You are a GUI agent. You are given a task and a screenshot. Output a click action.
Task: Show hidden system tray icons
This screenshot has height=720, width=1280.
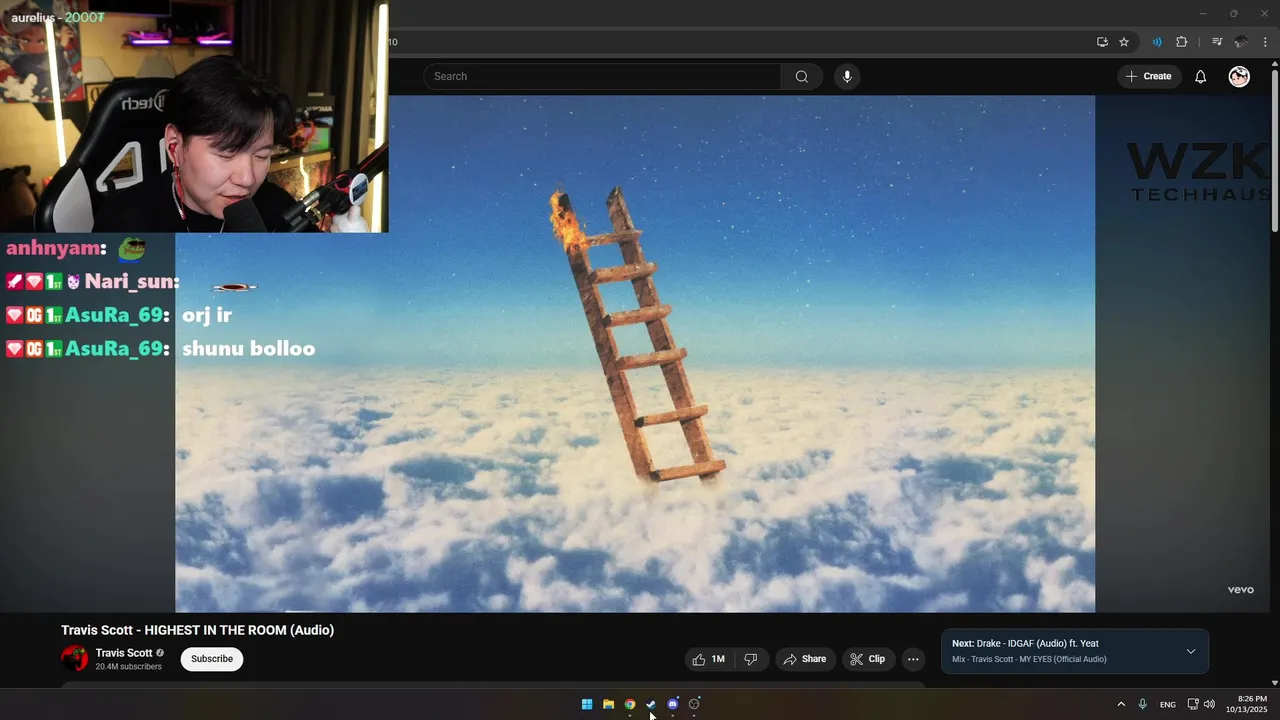[1121, 704]
